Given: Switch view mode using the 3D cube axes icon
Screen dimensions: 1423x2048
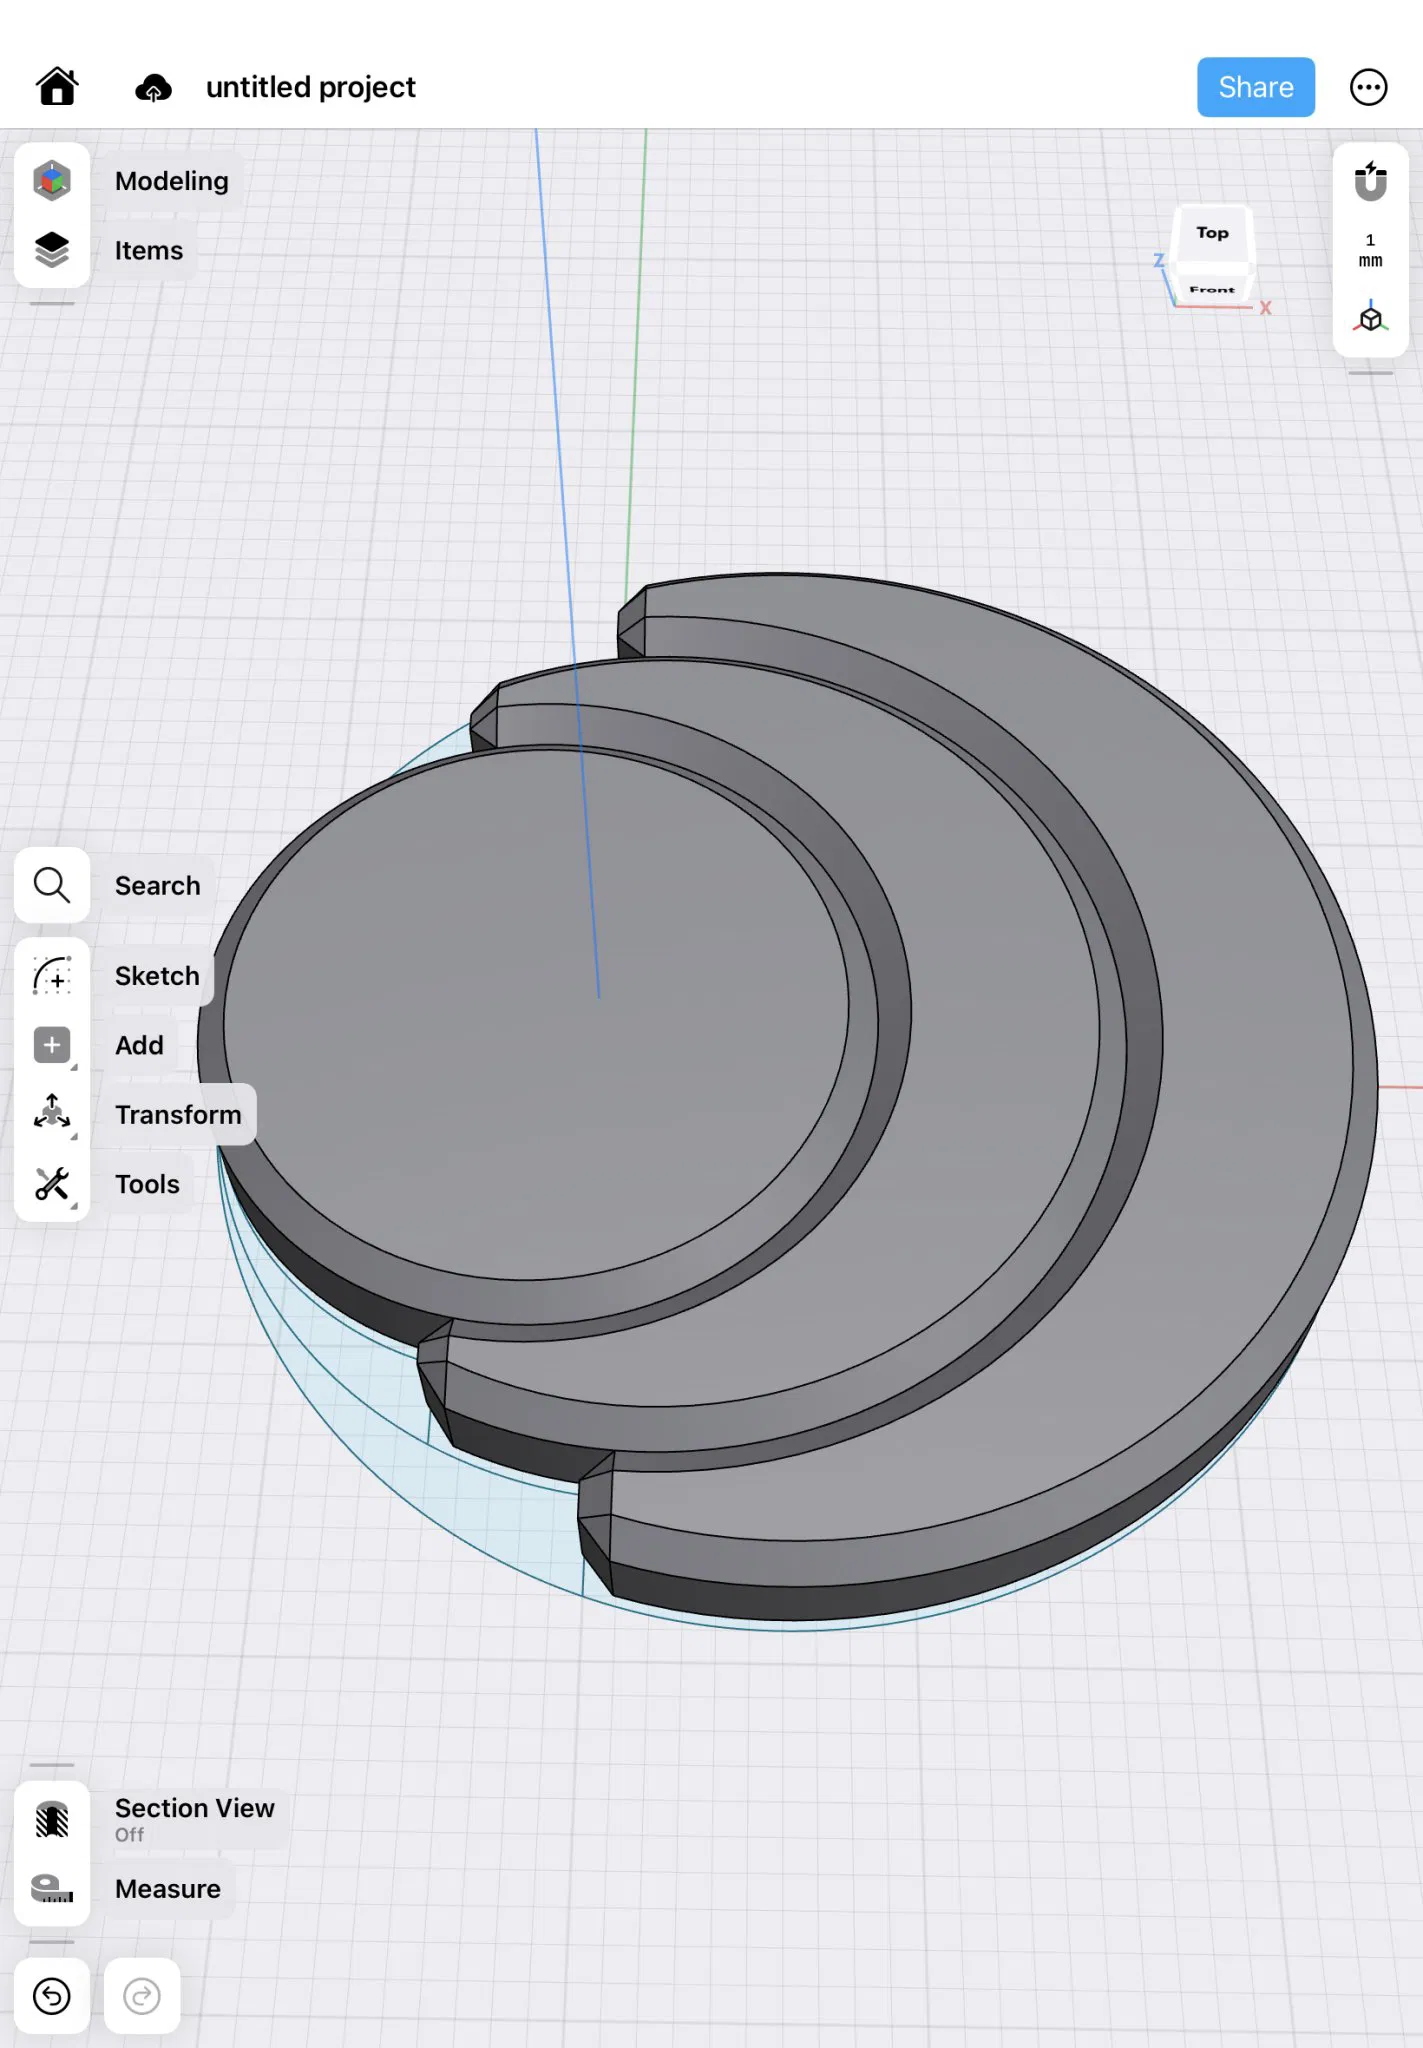Looking at the screenshot, I should pos(1370,317).
